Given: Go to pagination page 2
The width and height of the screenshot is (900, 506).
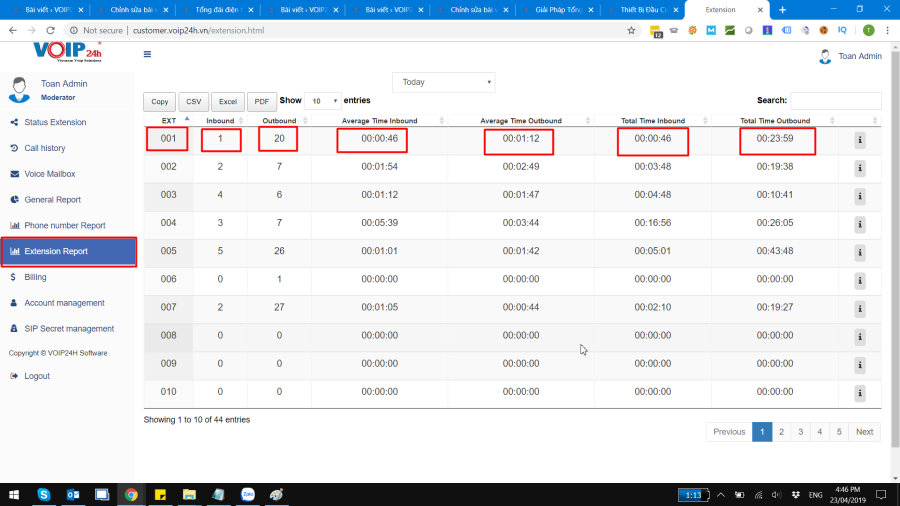Looking at the screenshot, I should coord(781,432).
